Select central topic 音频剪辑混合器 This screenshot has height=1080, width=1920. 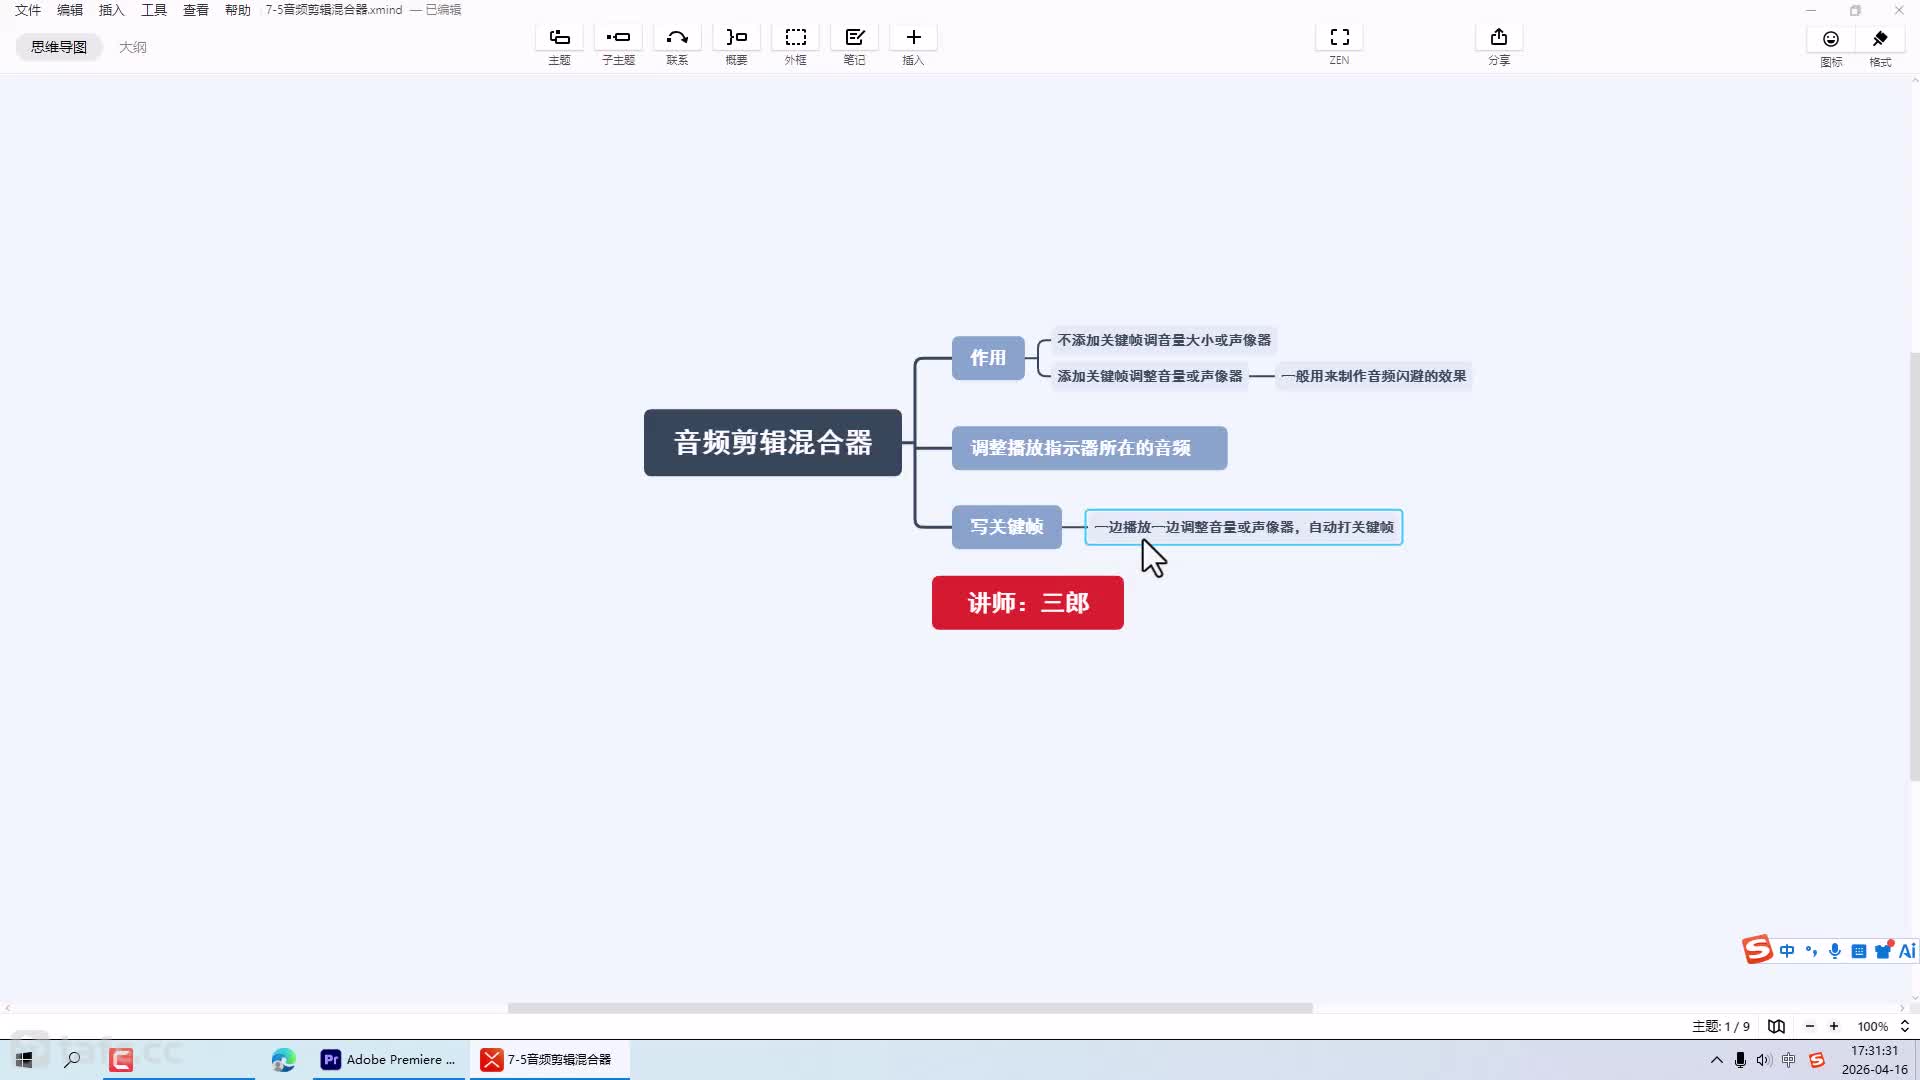pos(773,442)
